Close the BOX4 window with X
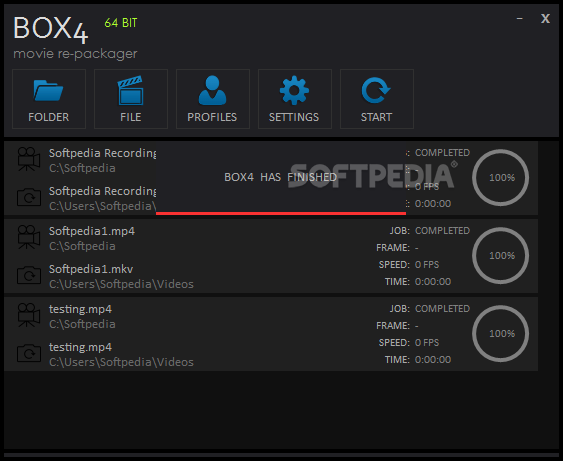 (x=545, y=18)
